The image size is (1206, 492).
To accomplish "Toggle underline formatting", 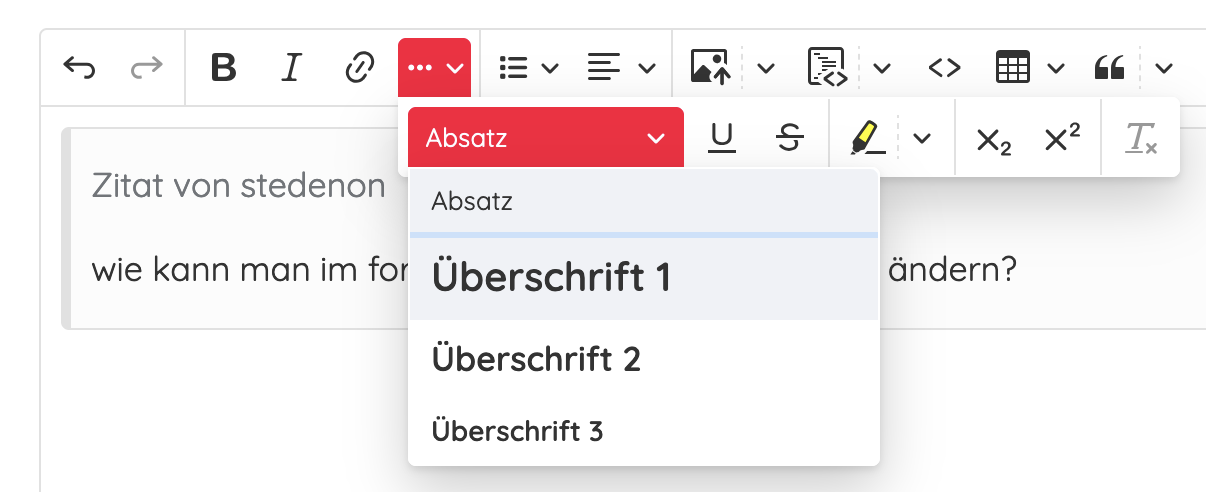I will (x=722, y=138).
